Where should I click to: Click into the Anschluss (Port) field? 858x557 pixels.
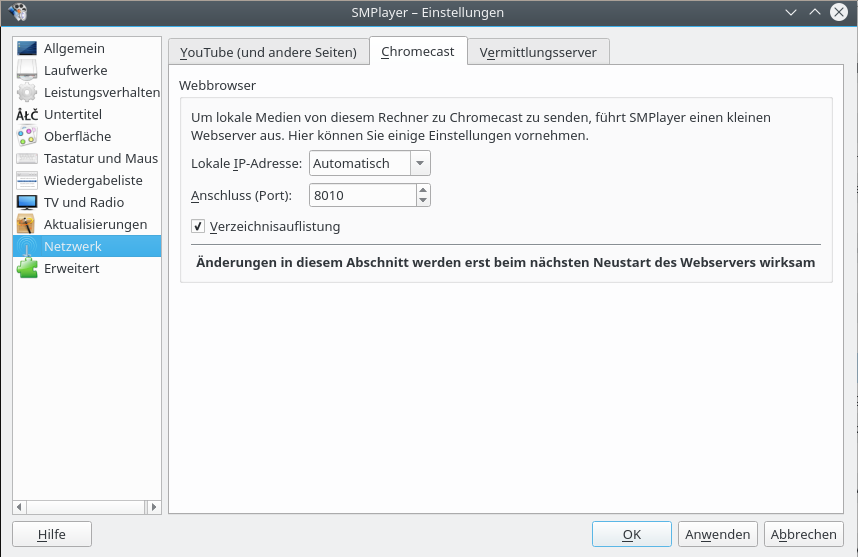point(360,195)
